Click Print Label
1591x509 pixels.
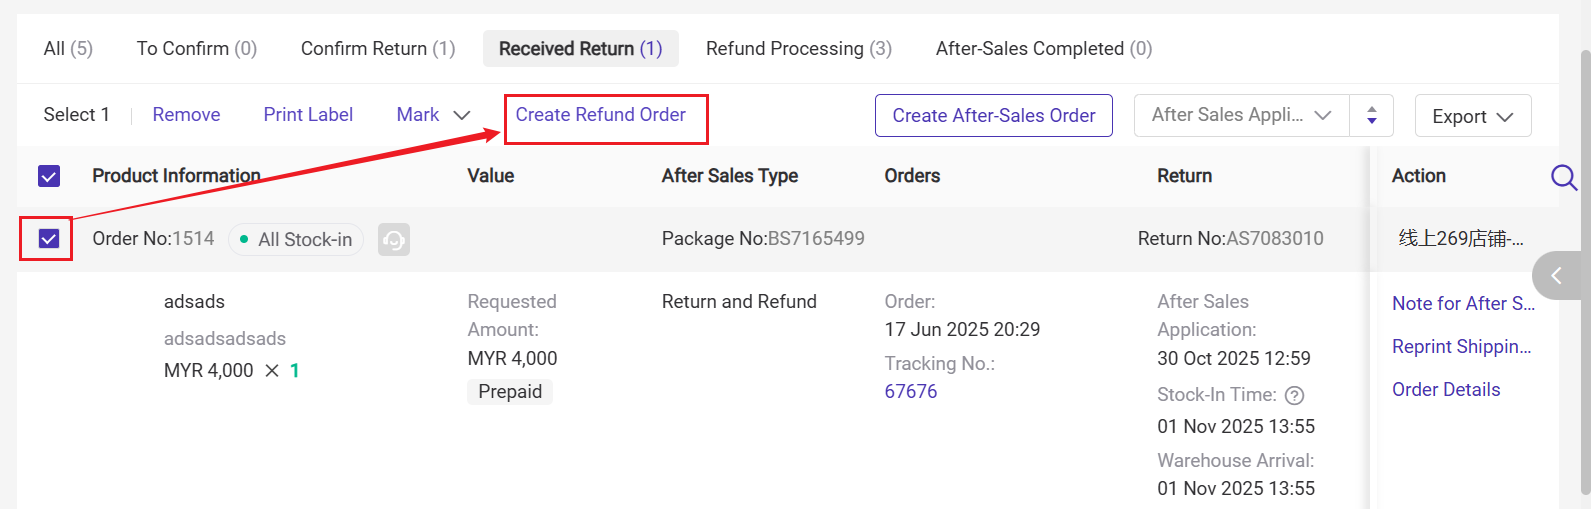(x=308, y=115)
